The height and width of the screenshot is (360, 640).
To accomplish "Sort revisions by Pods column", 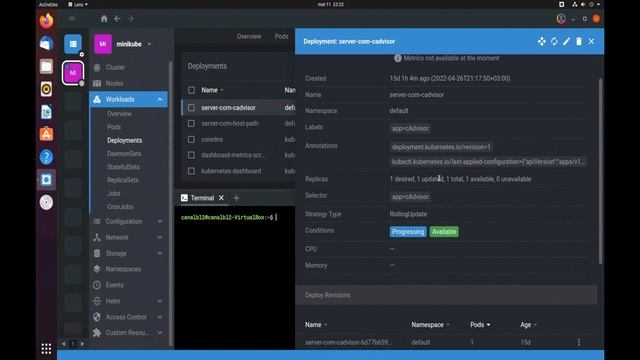I will [480, 325].
